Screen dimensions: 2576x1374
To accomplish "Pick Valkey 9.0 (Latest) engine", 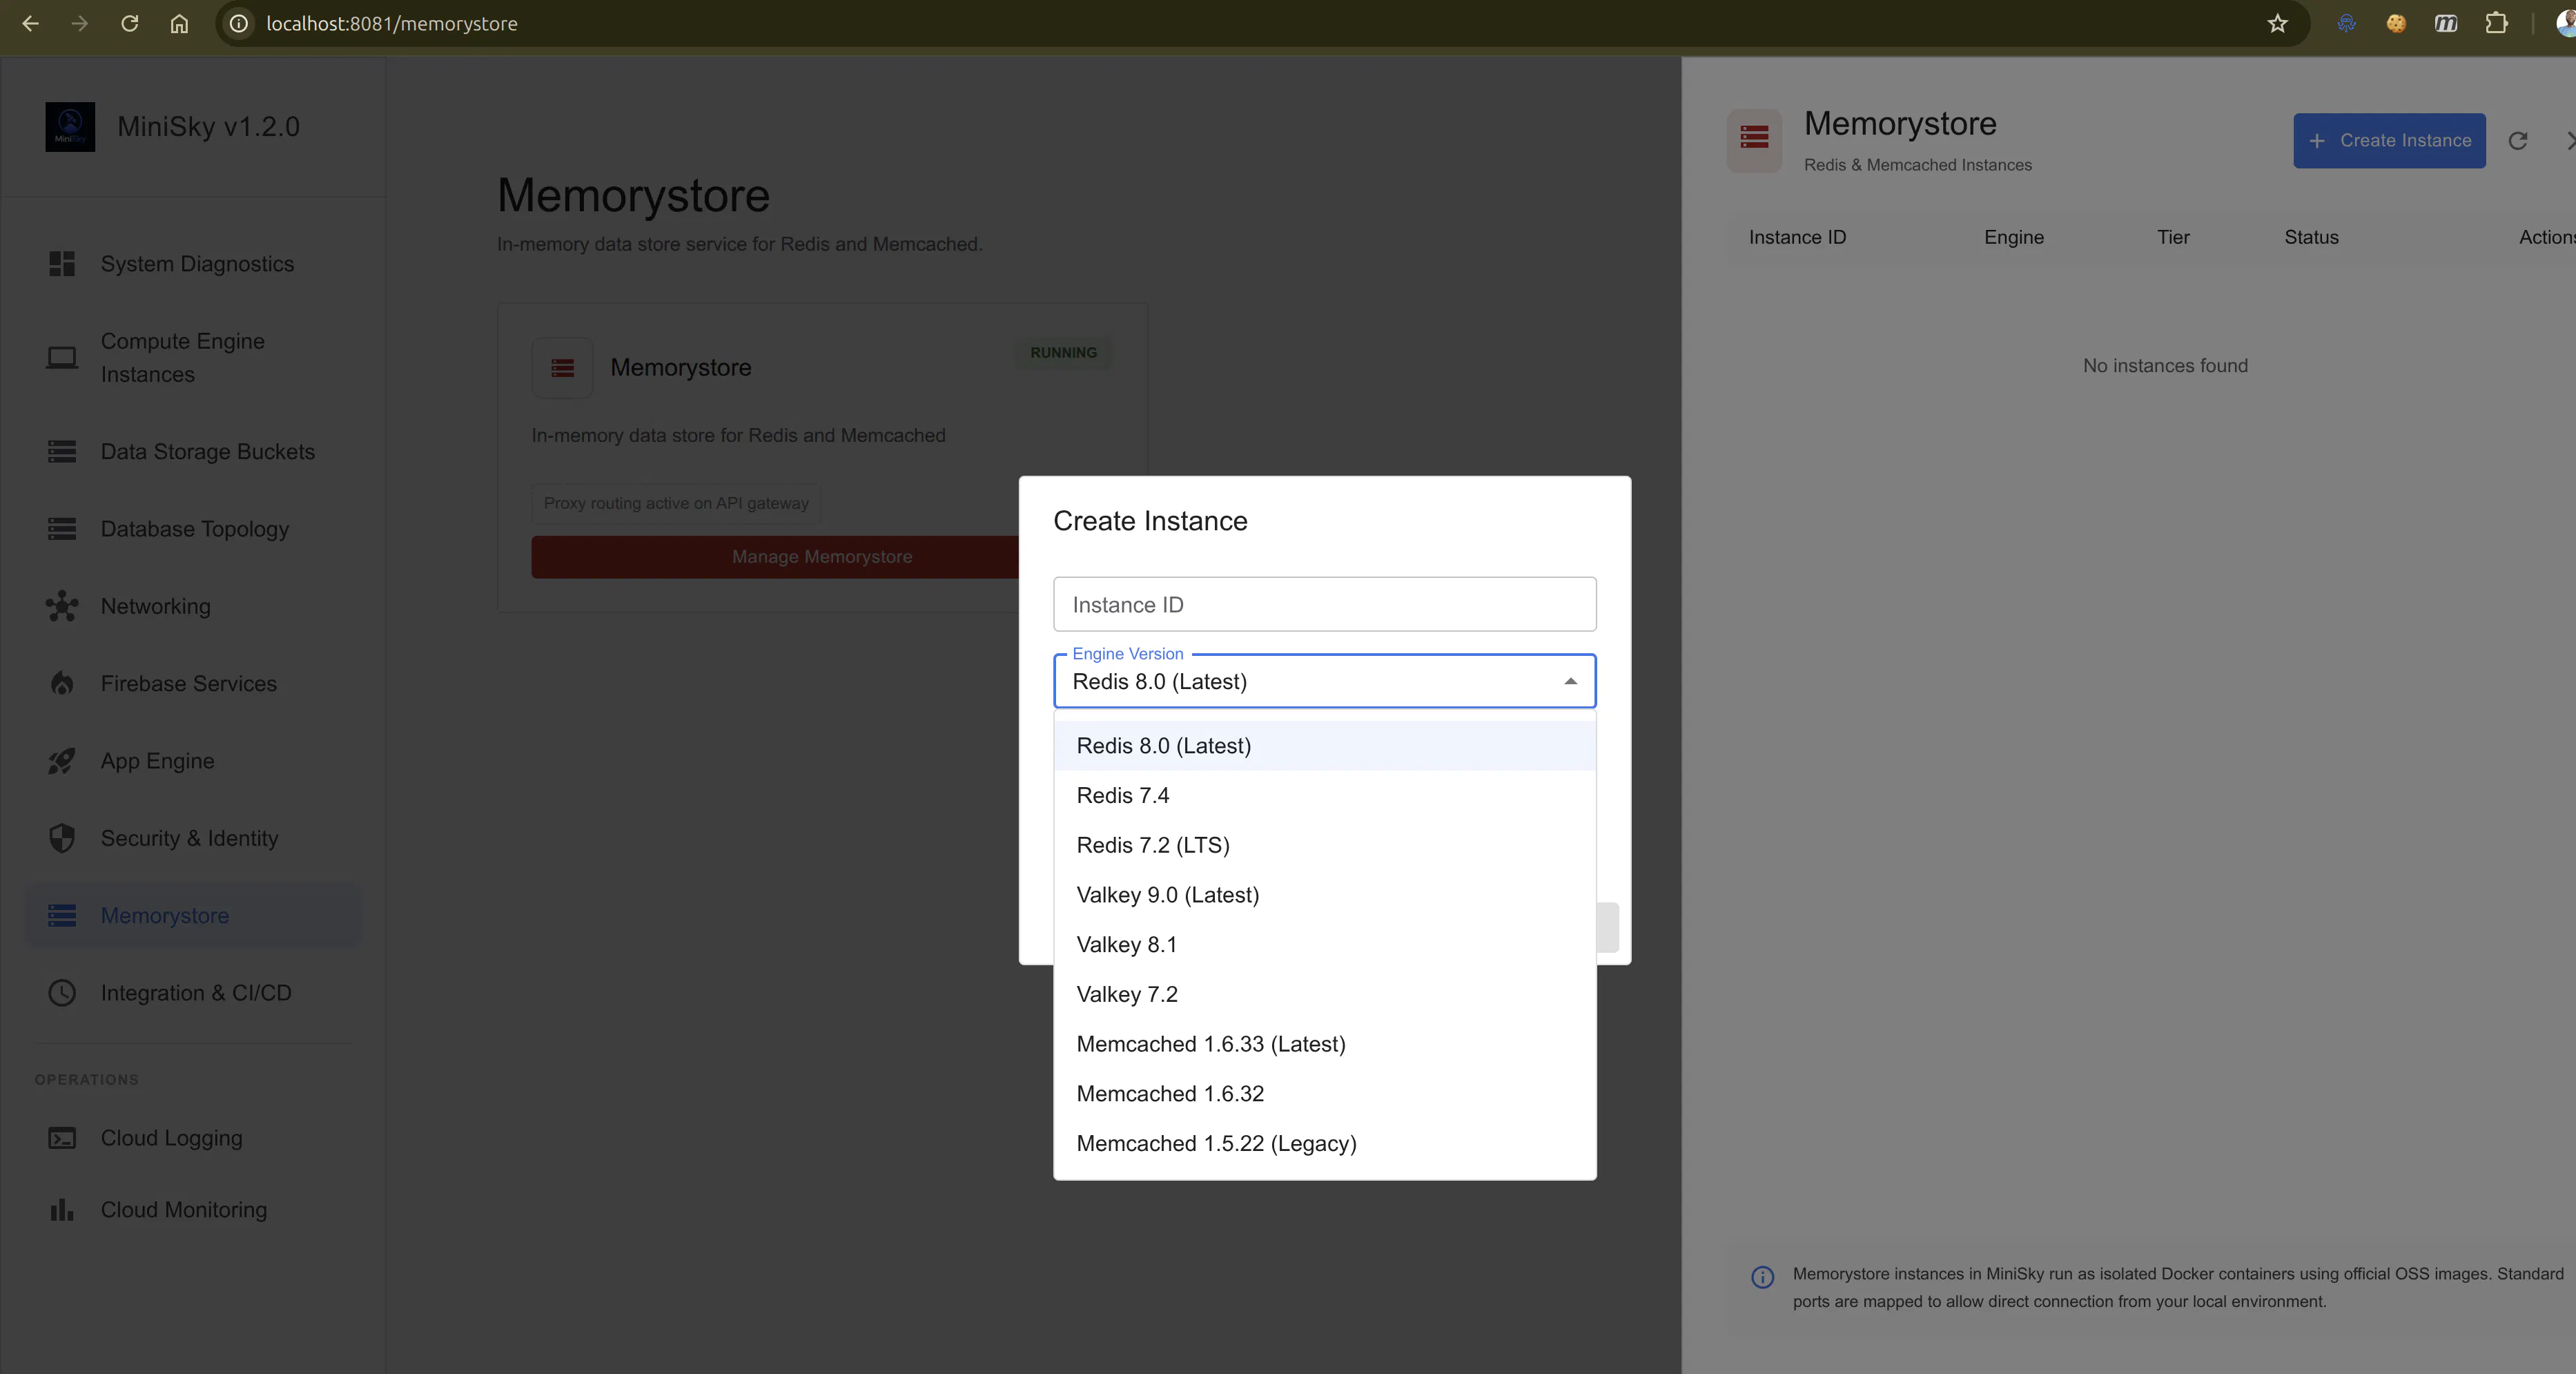I will (1324, 895).
